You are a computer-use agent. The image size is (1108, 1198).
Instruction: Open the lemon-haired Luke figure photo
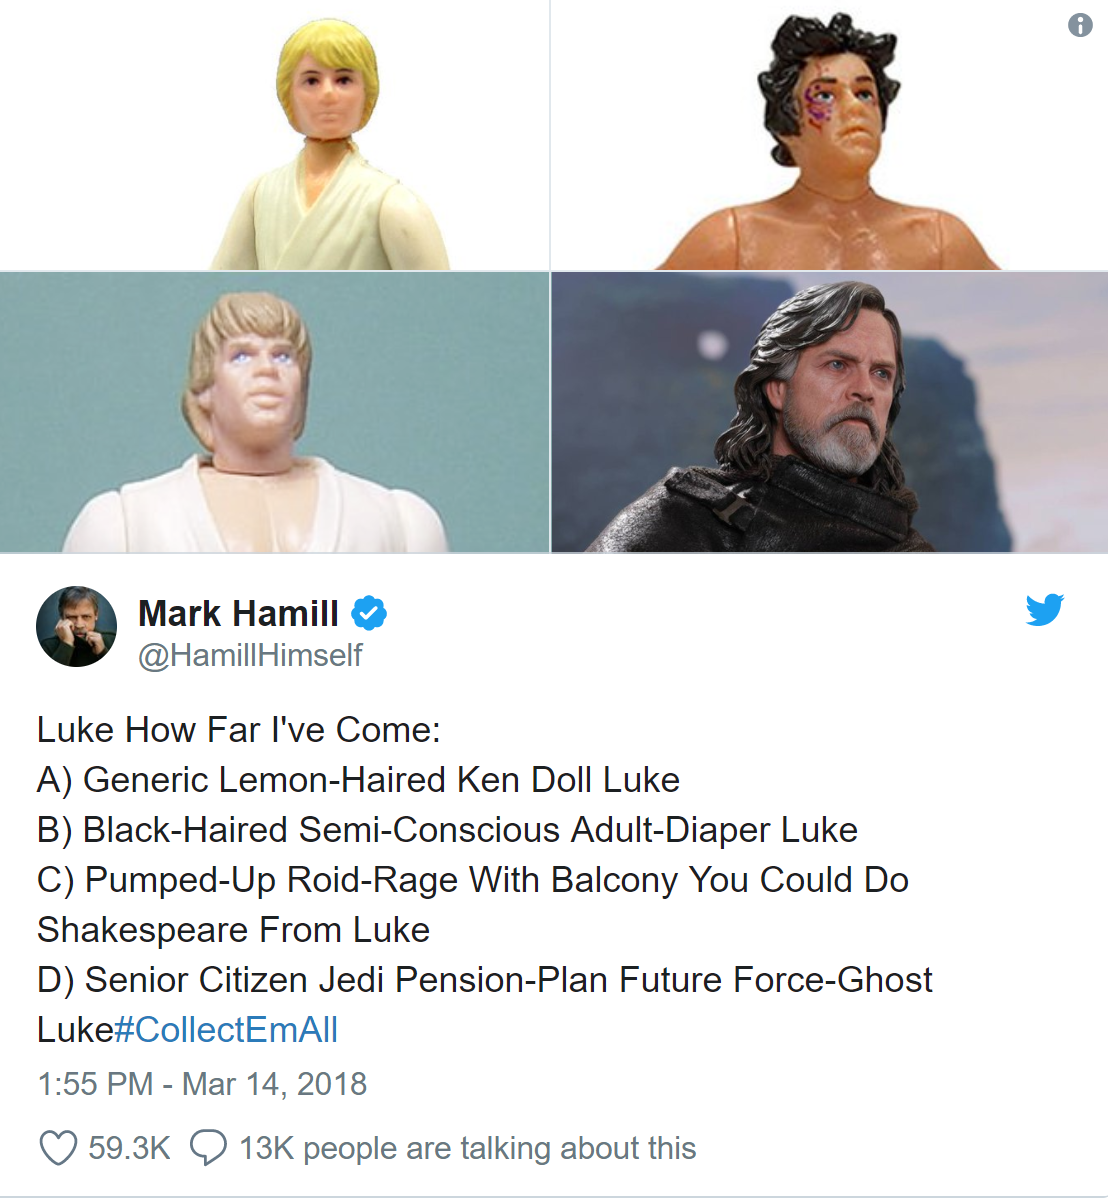[274, 134]
